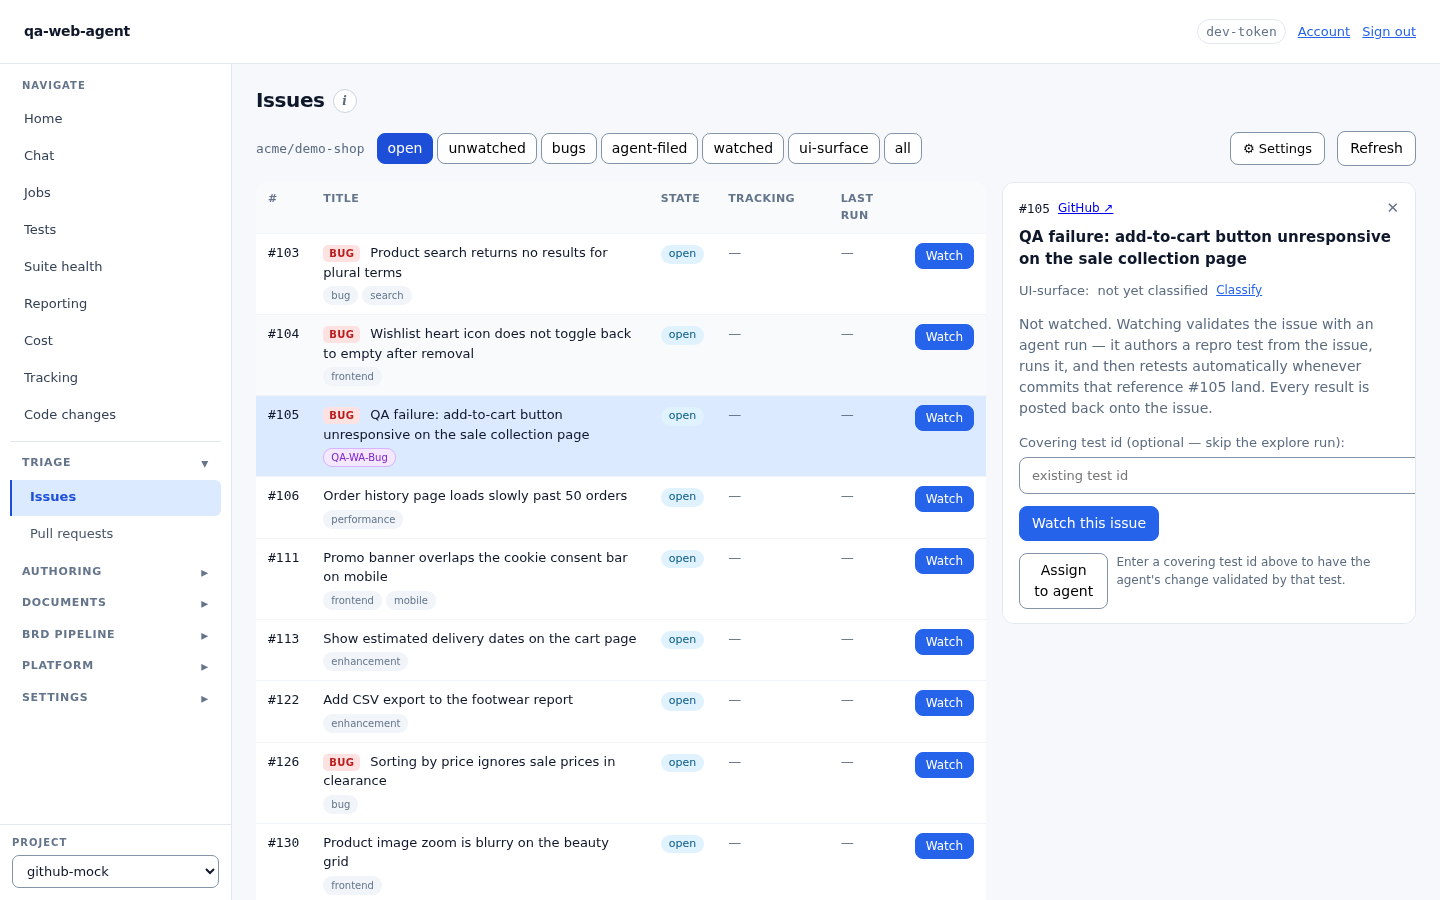The width and height of the screenshot is (1440, 900).
Task: Open Home in the sidebar
Action: click(x=115, y=118)
